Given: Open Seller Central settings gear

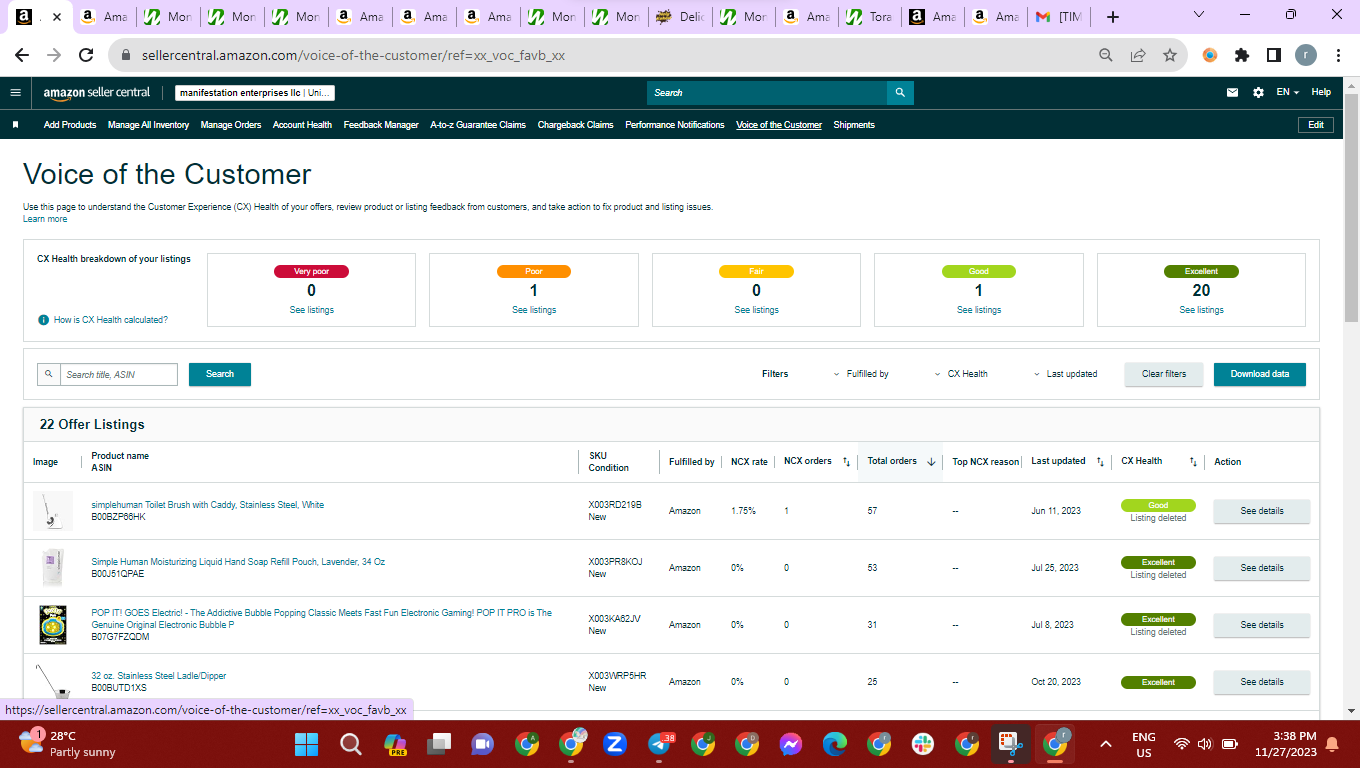Looking at the screenshot, I should (1258, 92).
